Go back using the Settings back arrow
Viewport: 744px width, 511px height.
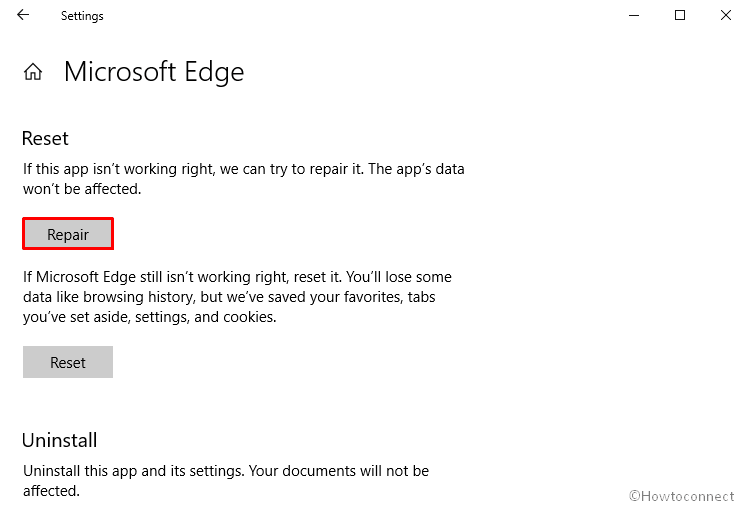click(23, 15)
